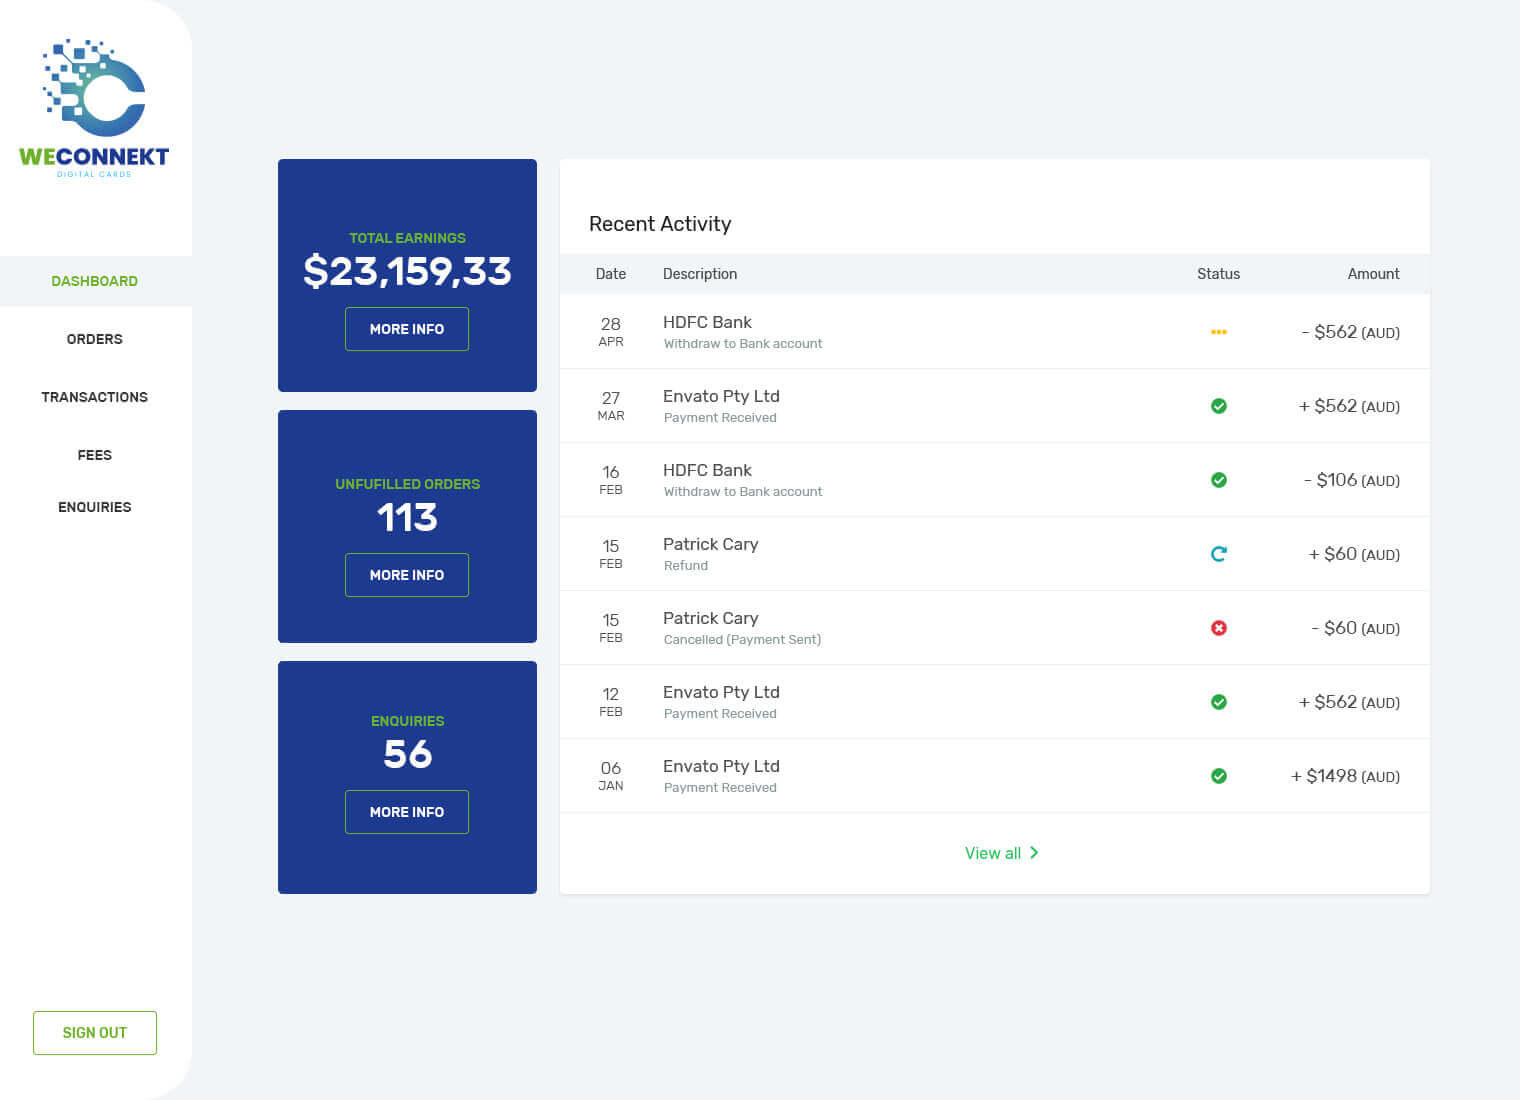Click the + $1498 (AUD) amount

1345,776
